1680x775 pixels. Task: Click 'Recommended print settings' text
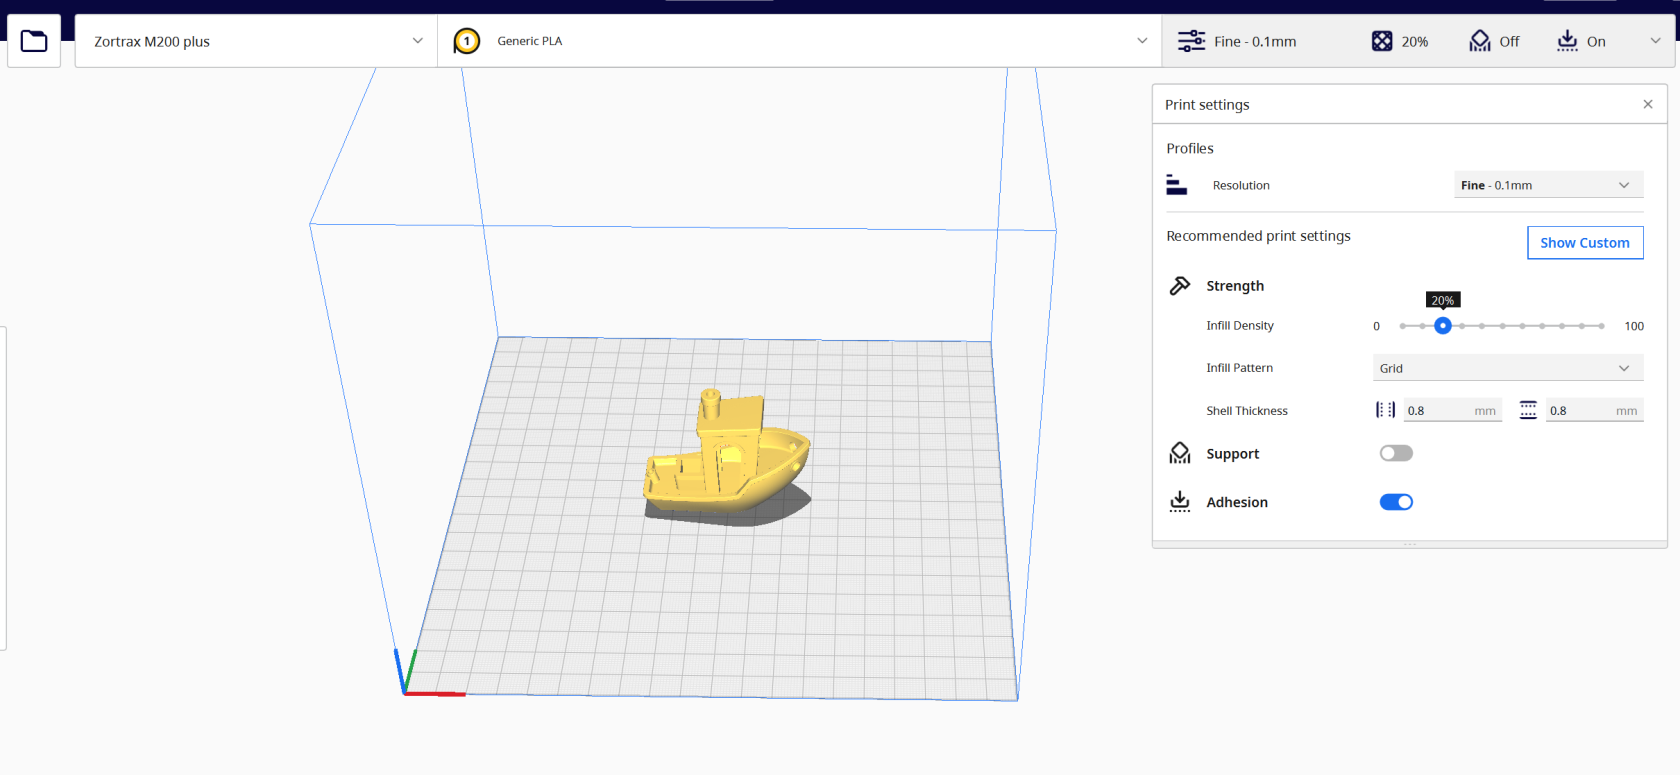coord(1258,236)
